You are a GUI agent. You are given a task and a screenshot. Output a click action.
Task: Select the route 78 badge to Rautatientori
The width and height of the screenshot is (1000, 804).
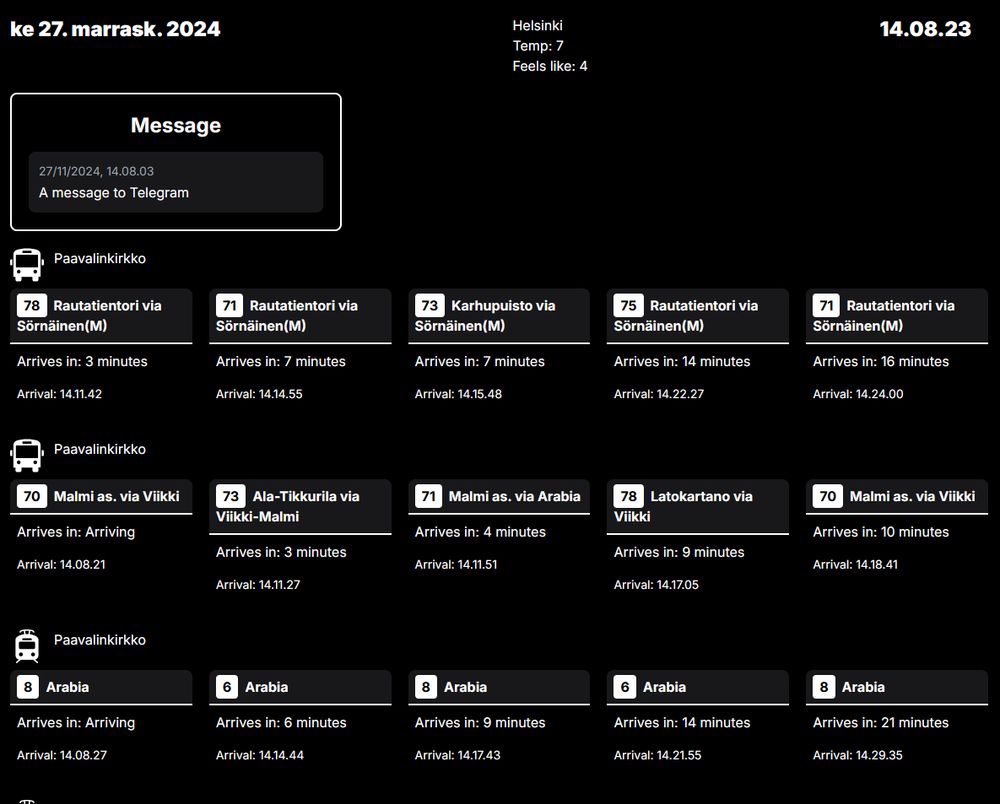(31, 305)
